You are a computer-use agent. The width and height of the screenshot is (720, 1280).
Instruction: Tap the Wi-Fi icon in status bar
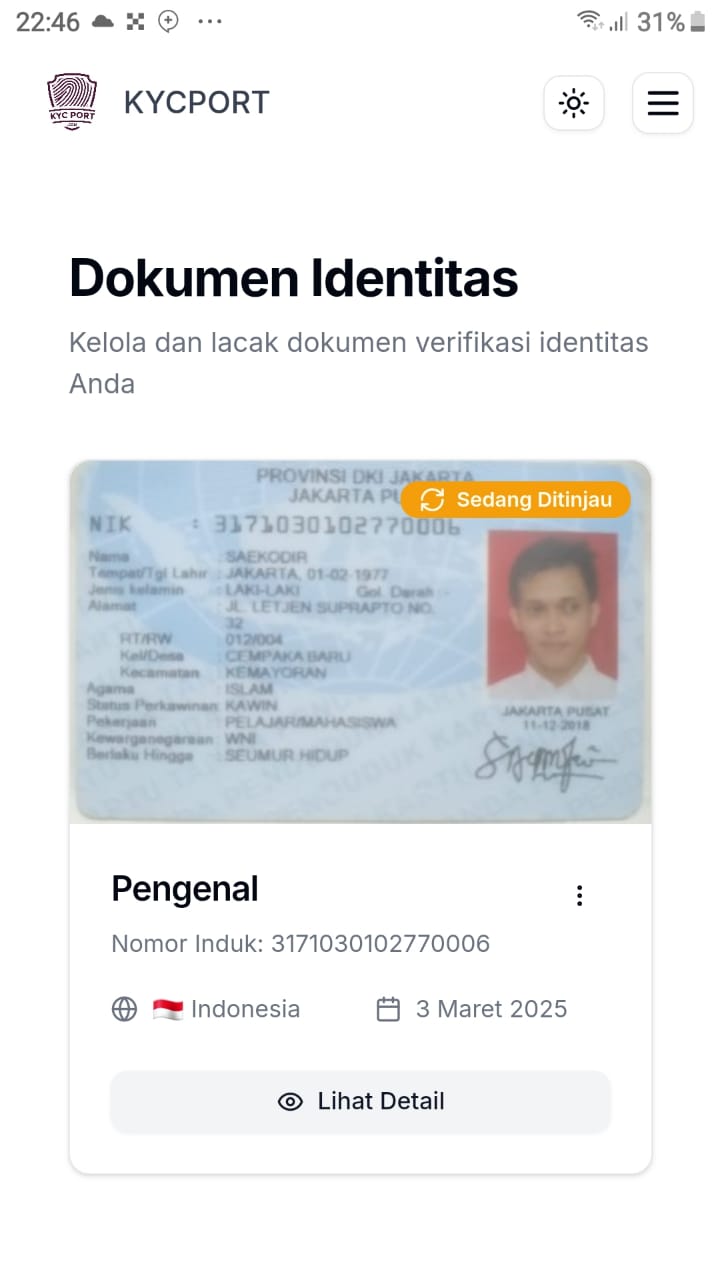point(590,21)
